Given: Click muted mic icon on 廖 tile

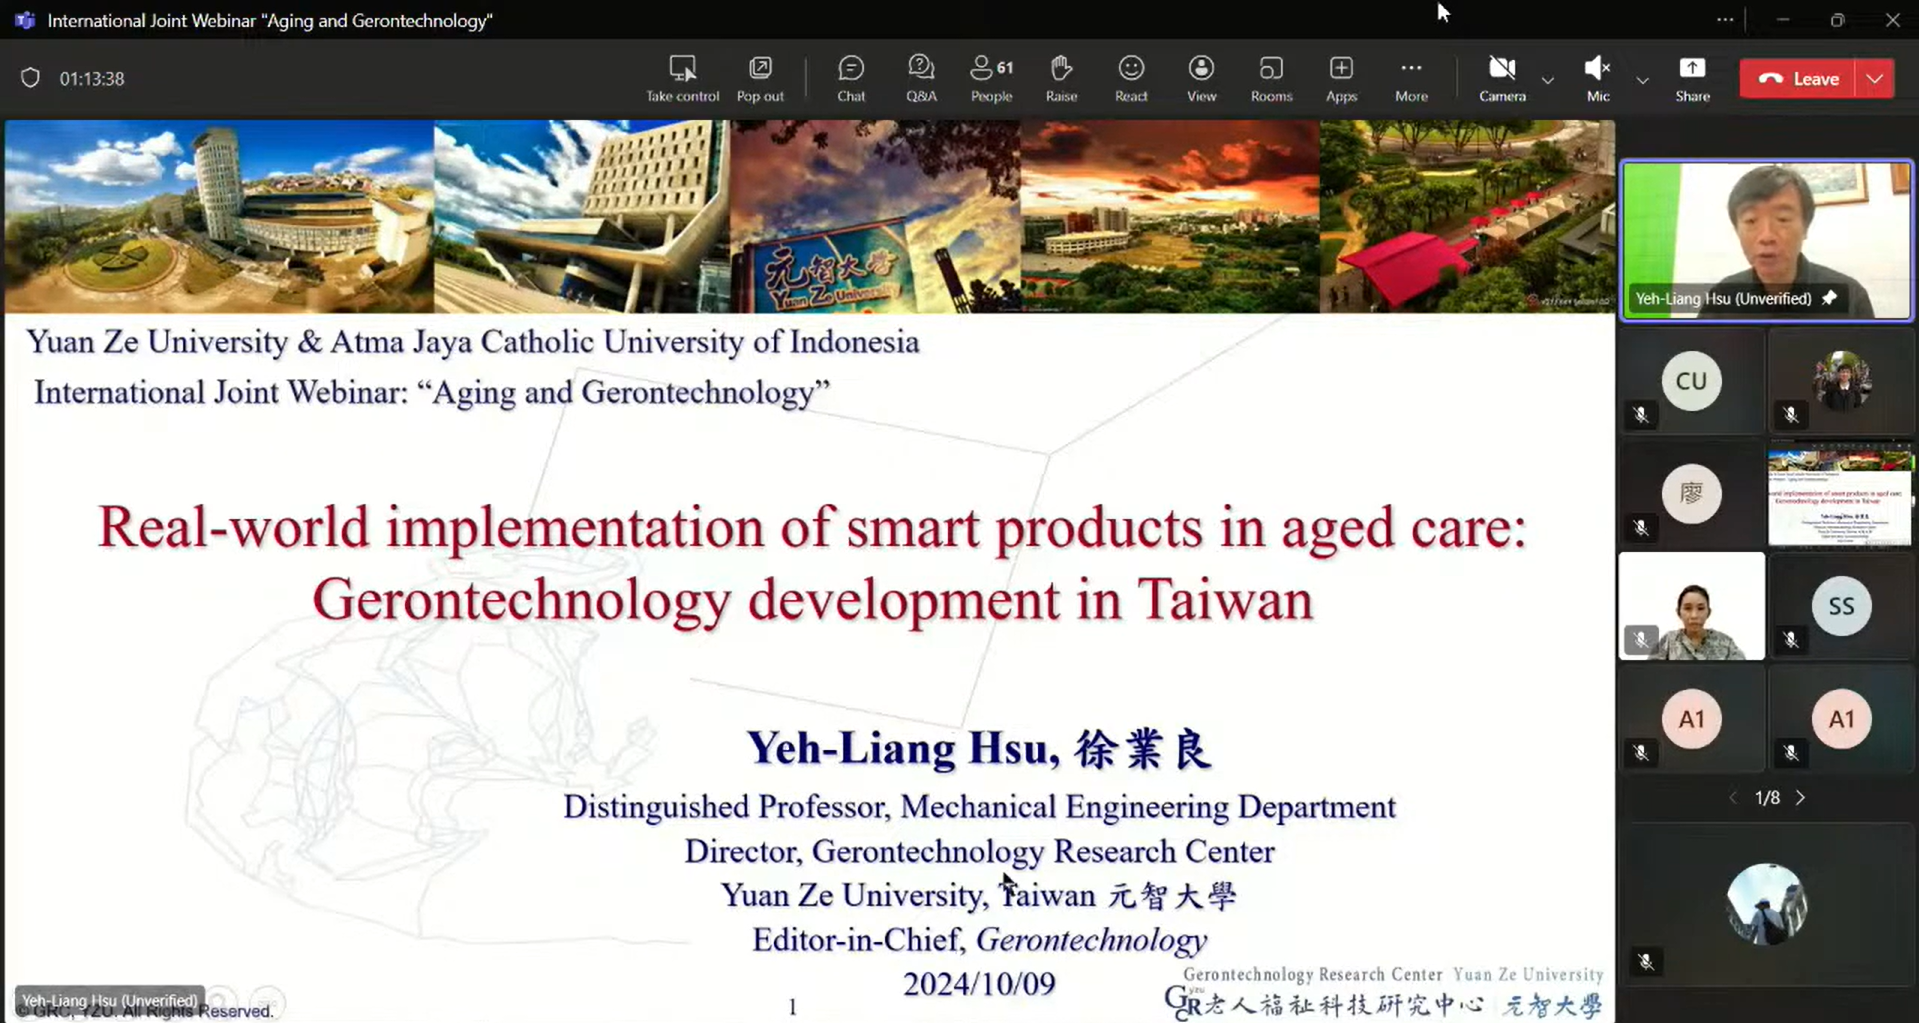Looking at the screenshot, I should (1641, 528).
